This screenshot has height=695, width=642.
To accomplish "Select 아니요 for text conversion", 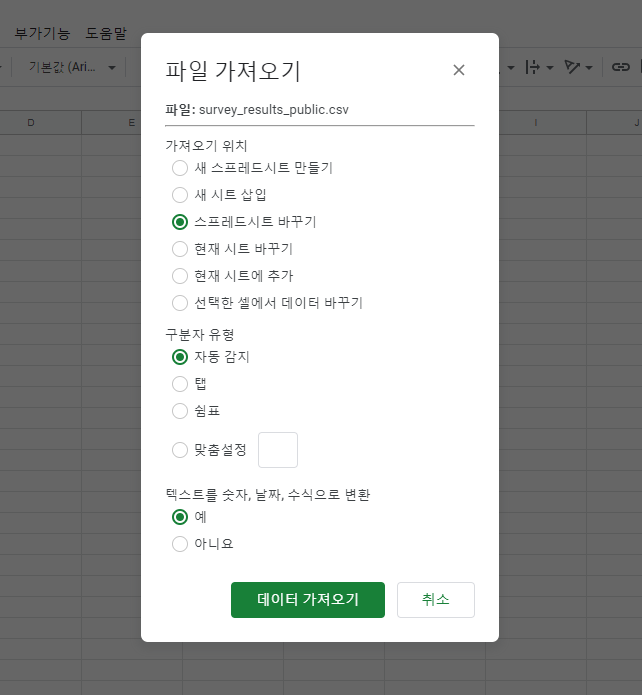I will (x=180, y=544).
